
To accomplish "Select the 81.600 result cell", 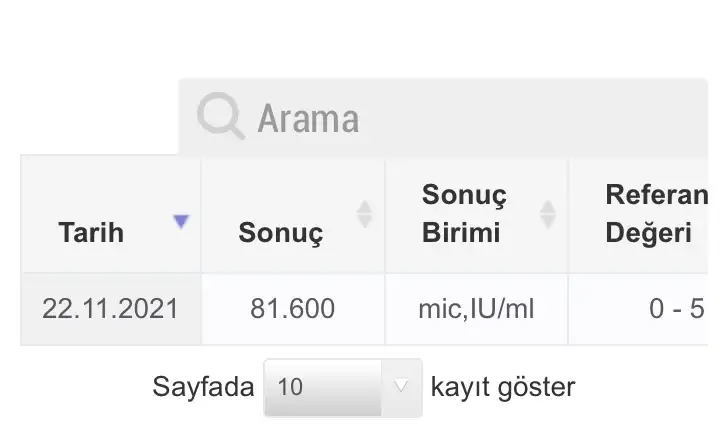I will click(293, 309).
